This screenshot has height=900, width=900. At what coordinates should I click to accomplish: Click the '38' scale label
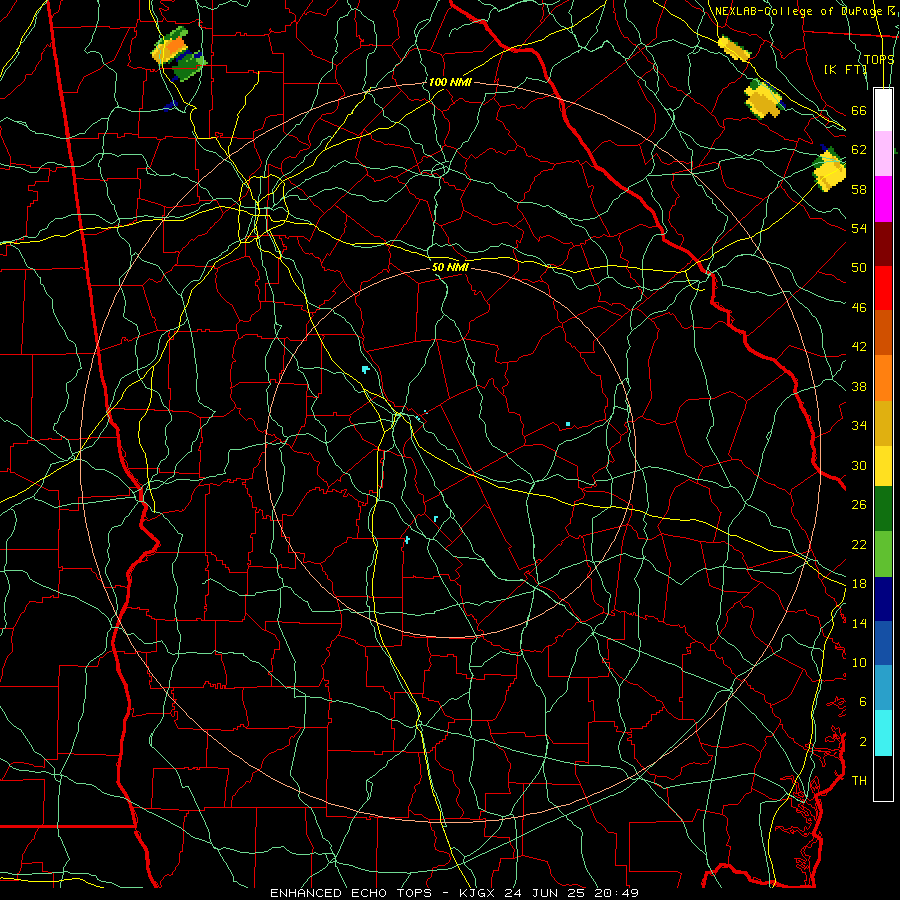[x=859, y=386]
